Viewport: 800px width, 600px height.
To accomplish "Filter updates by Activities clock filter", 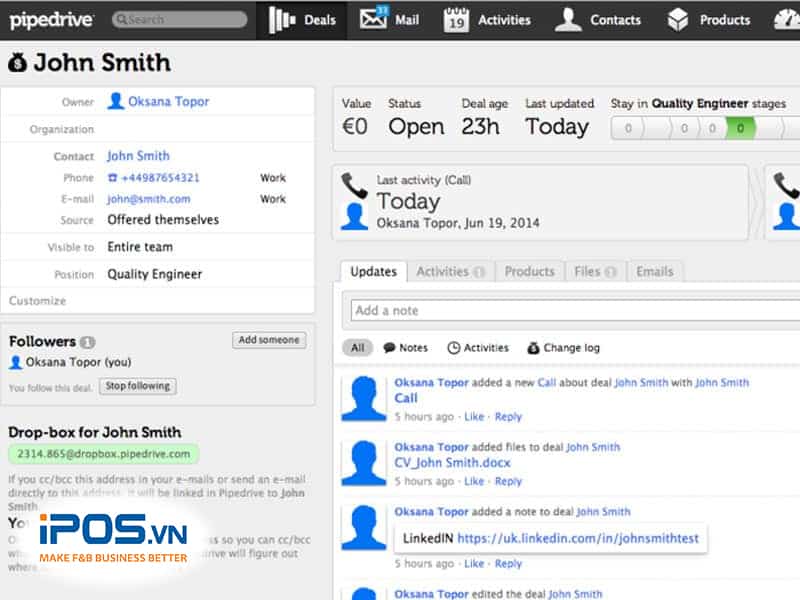I will 477,348.
